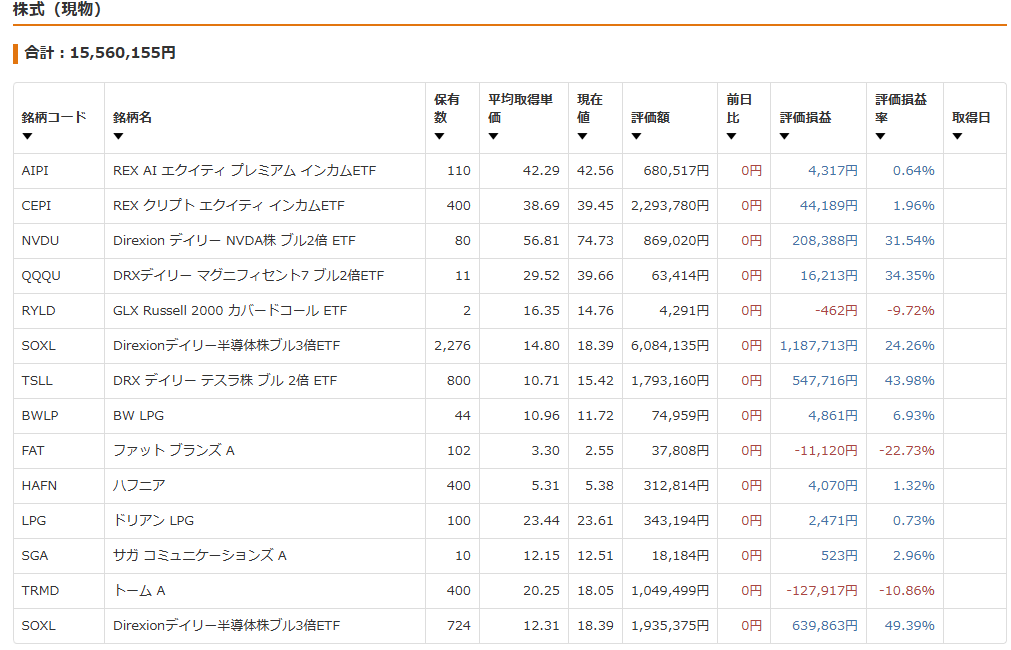This screenshot has height=650, width=1011.
Task: Click サガ コミュニケーションズ A stock name
Action: click(x=200, y=555)
